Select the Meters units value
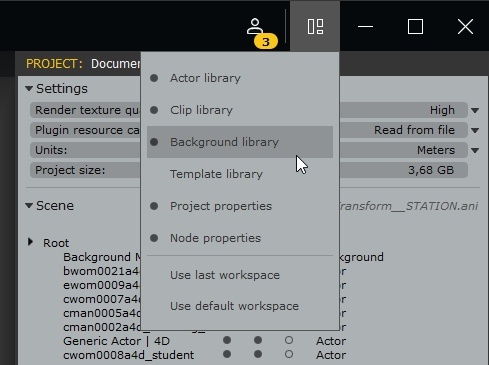The image size is (489, 365). (x=436, y=150)
